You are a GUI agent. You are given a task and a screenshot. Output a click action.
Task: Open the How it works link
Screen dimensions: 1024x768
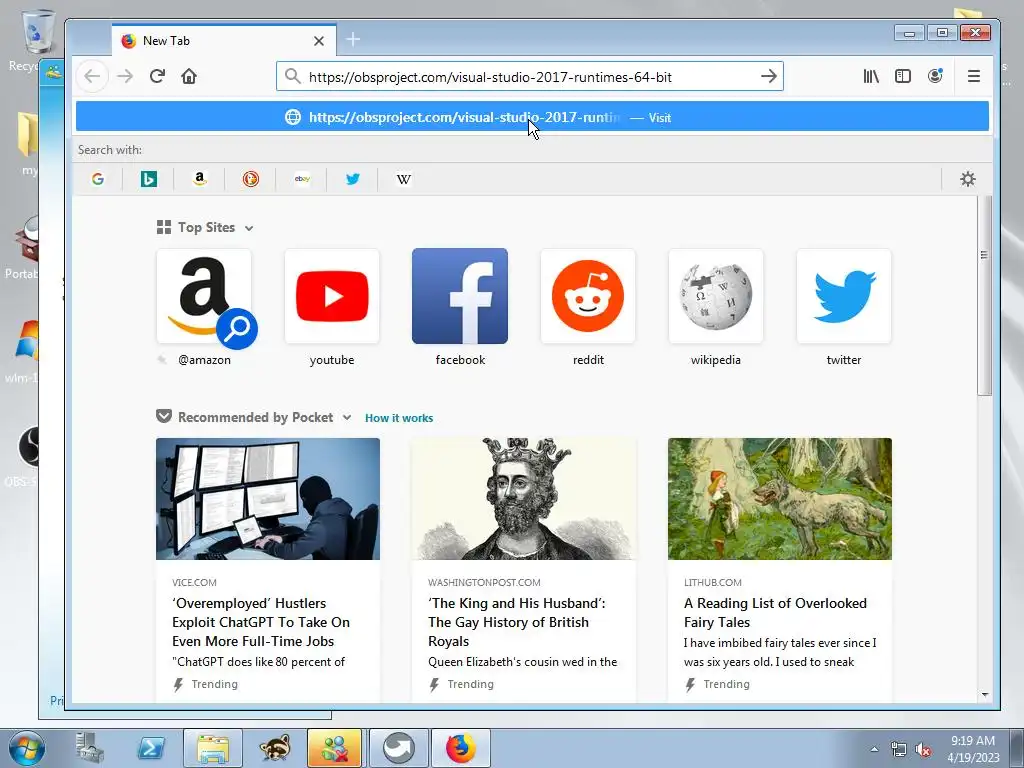click(399, 418)
